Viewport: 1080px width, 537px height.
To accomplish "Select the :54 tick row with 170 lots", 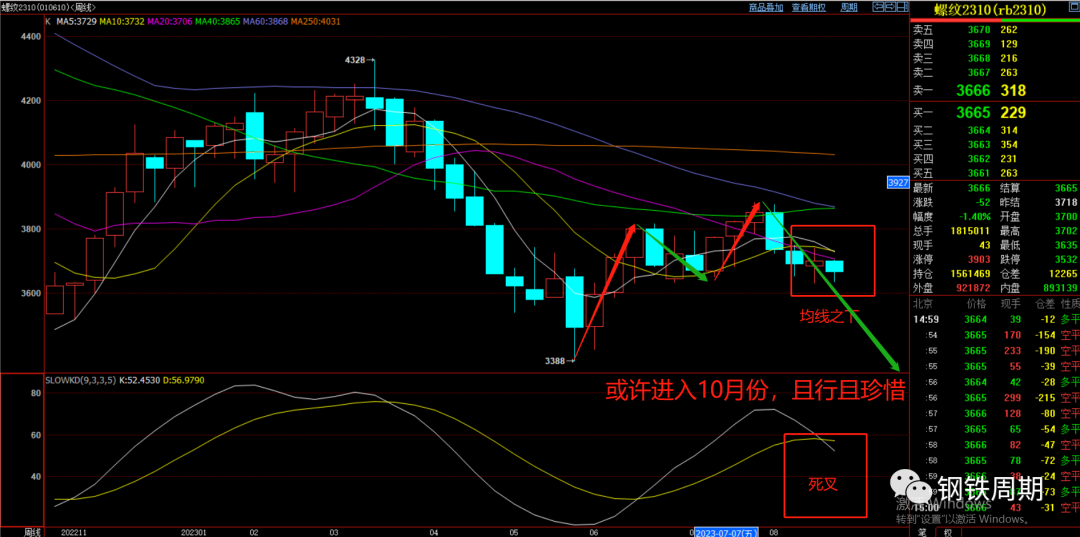I will pos(995,335).
